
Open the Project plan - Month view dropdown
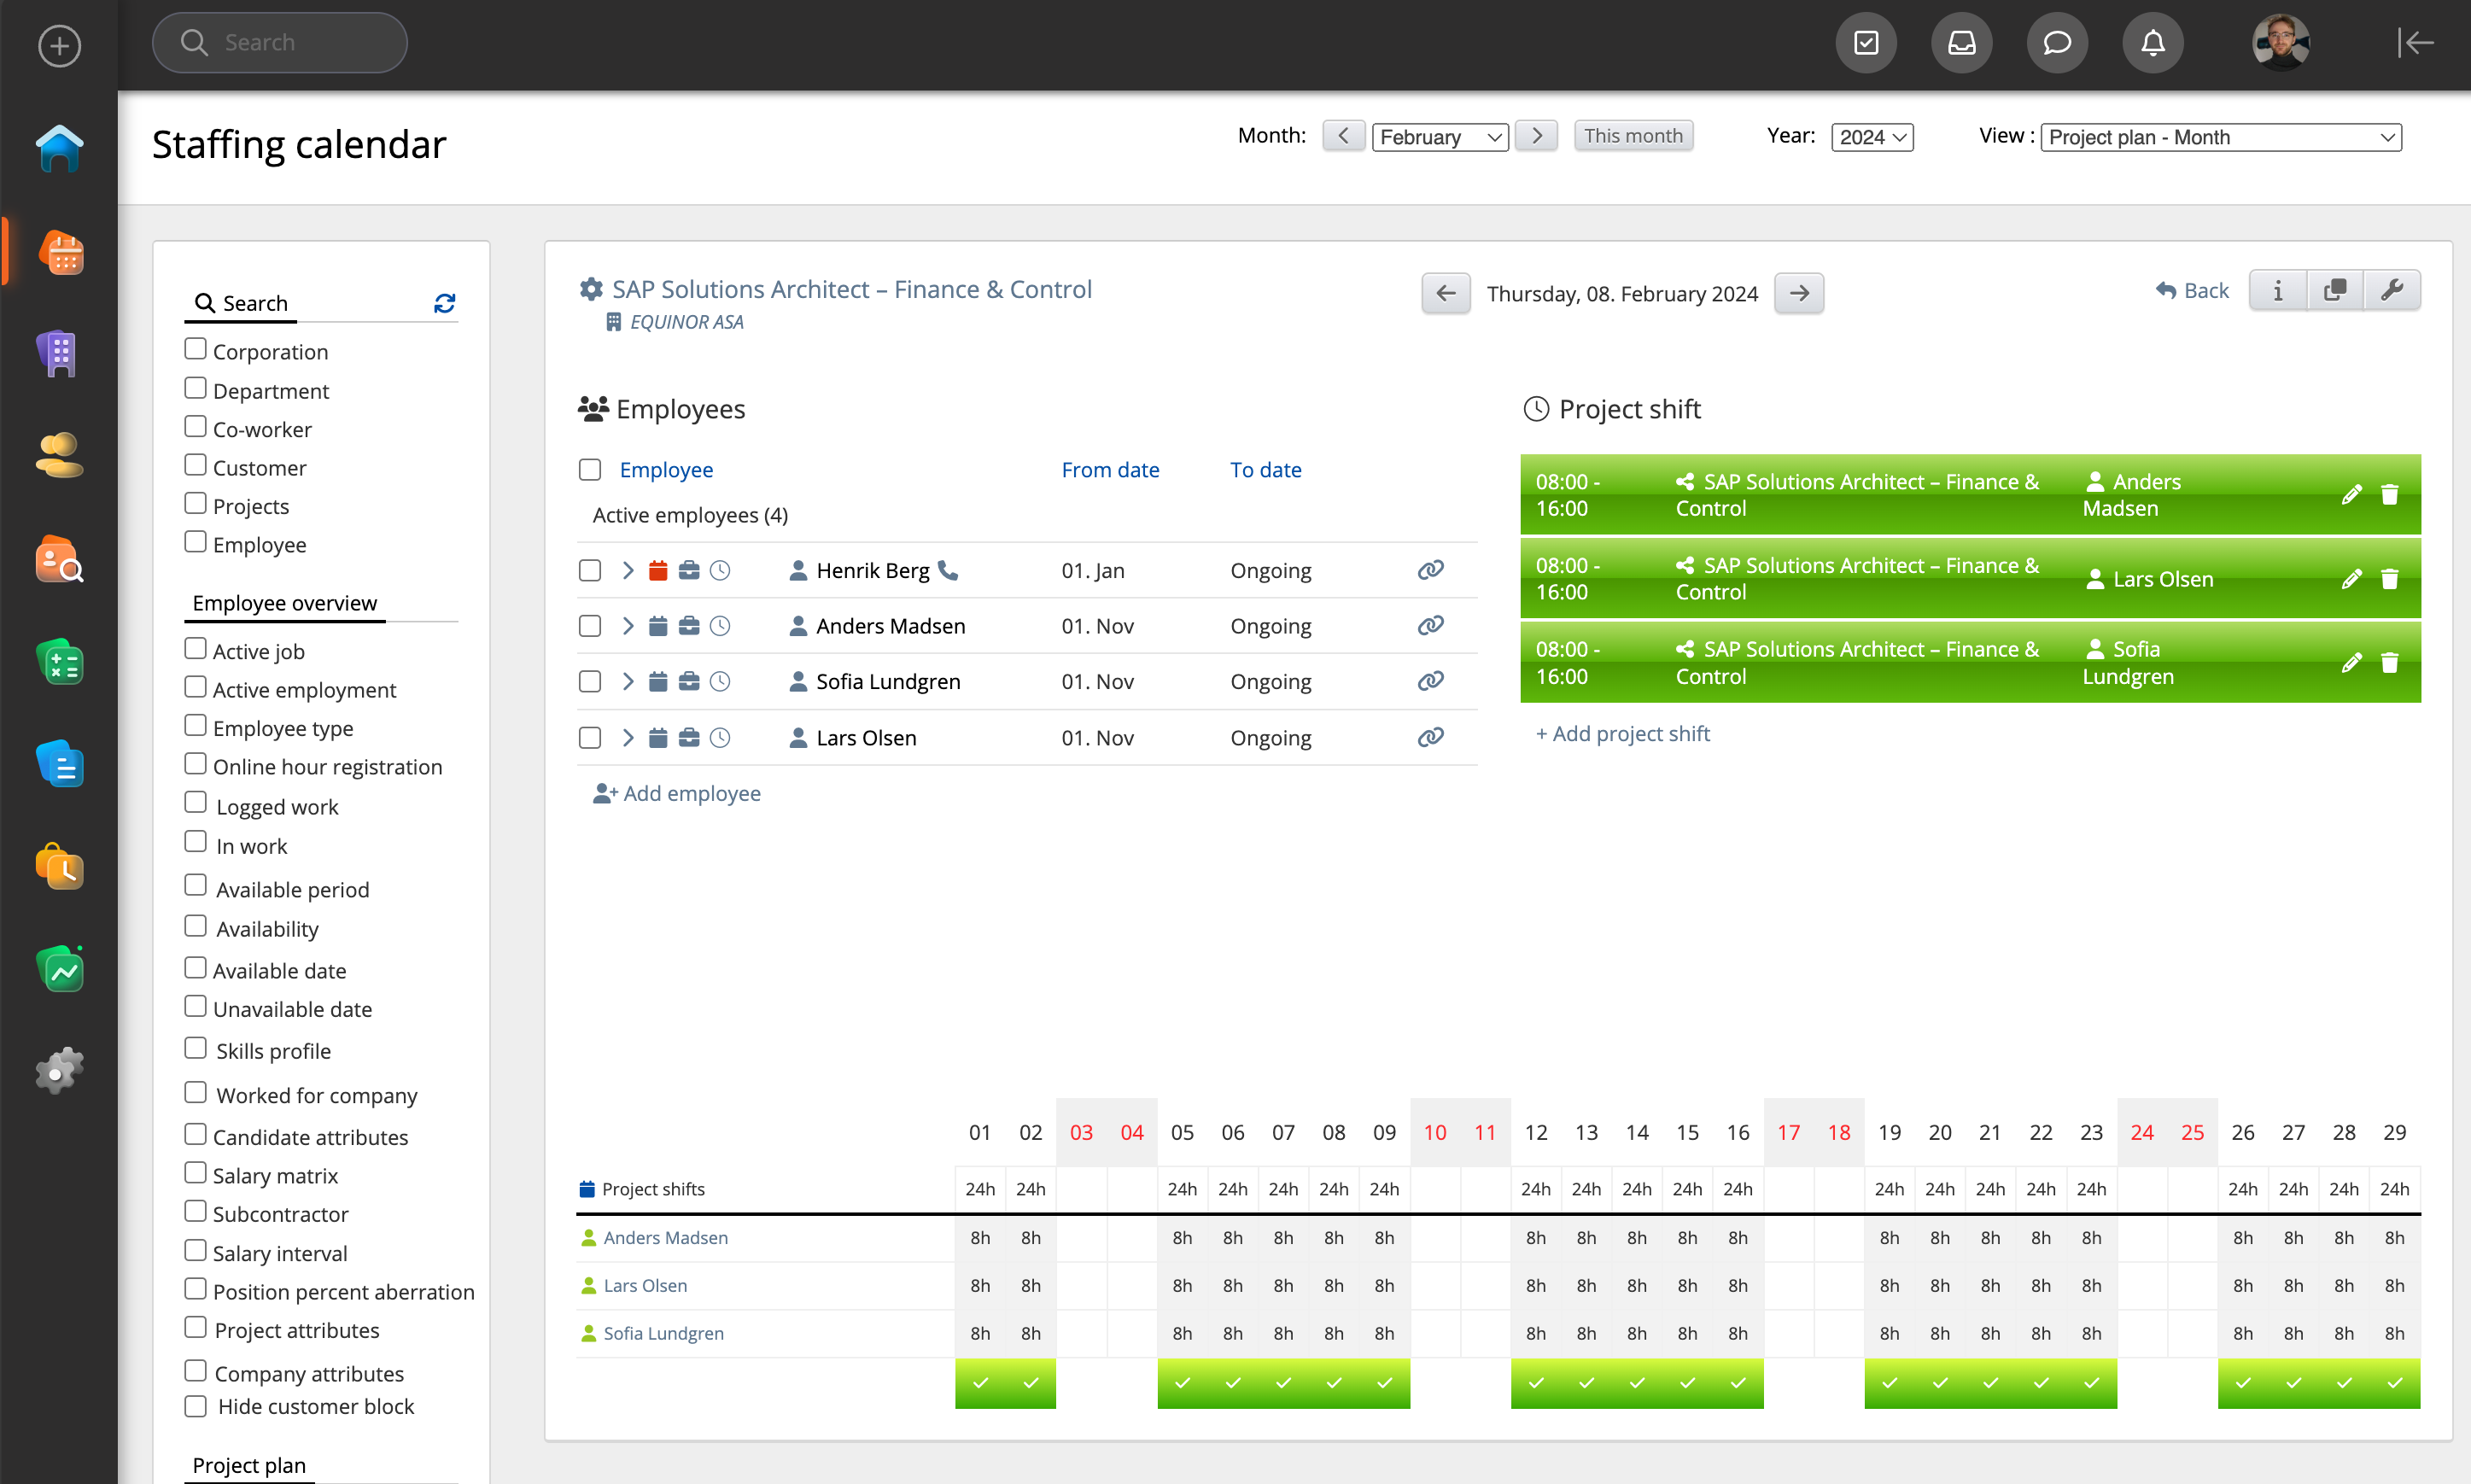pos(2220,137)
